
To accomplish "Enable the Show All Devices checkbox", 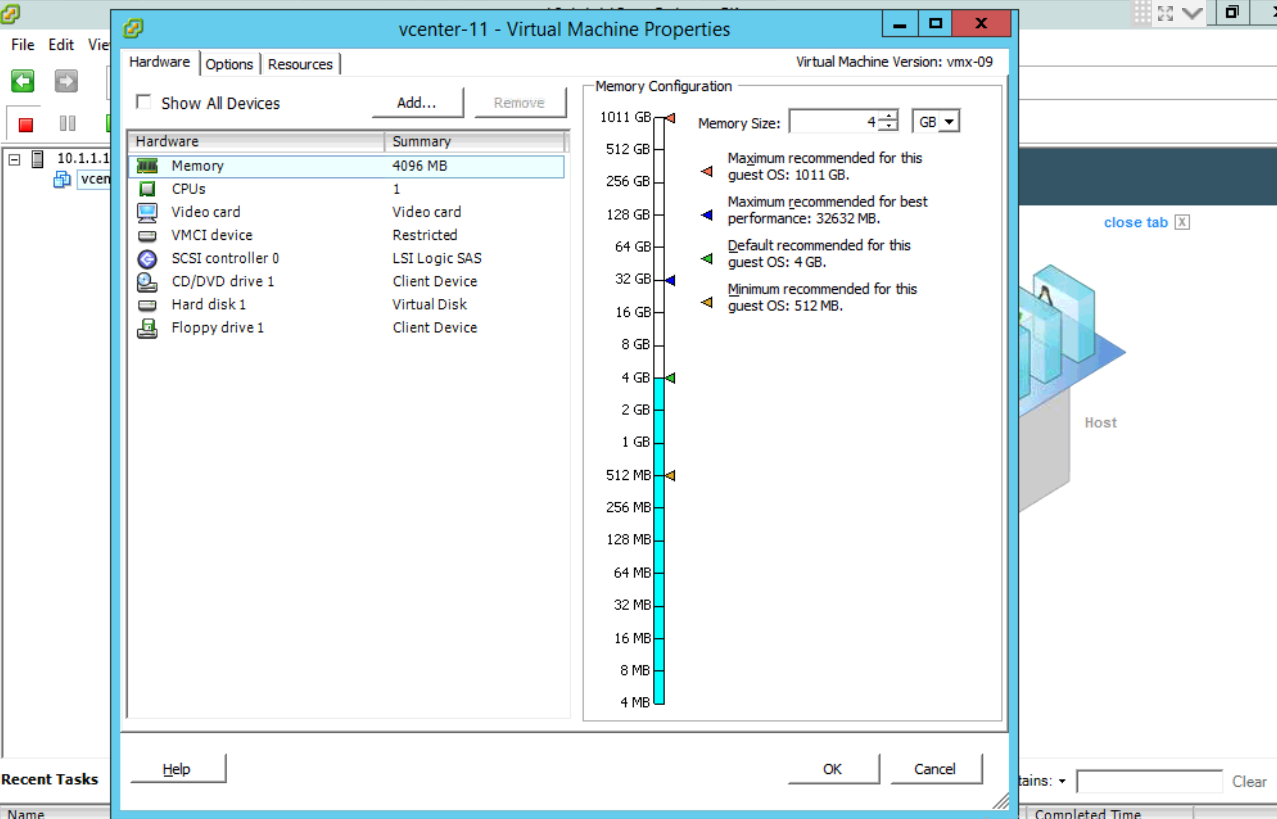I will 143,102.
